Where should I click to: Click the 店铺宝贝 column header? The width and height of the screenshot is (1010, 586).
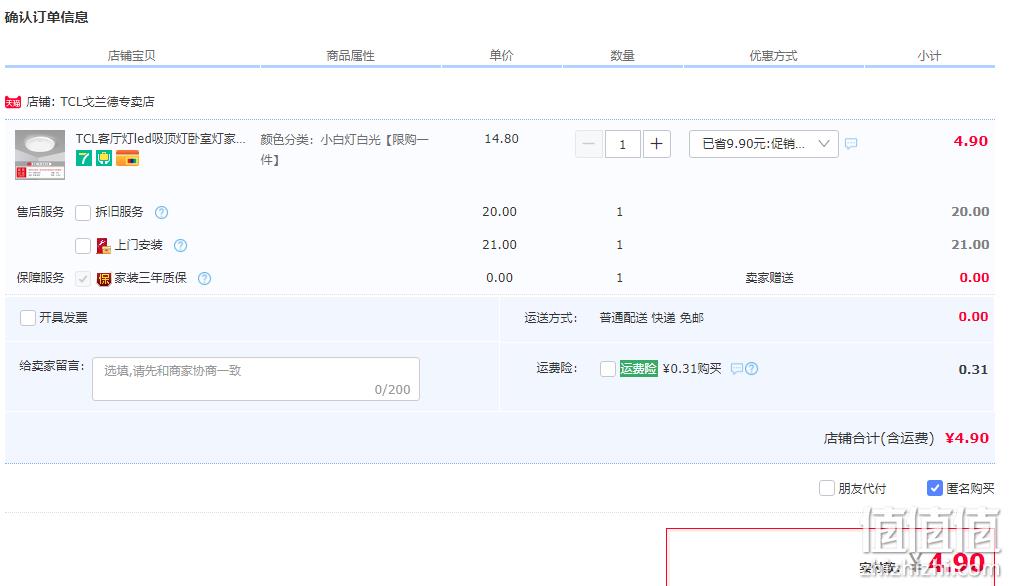coord(131,55)
